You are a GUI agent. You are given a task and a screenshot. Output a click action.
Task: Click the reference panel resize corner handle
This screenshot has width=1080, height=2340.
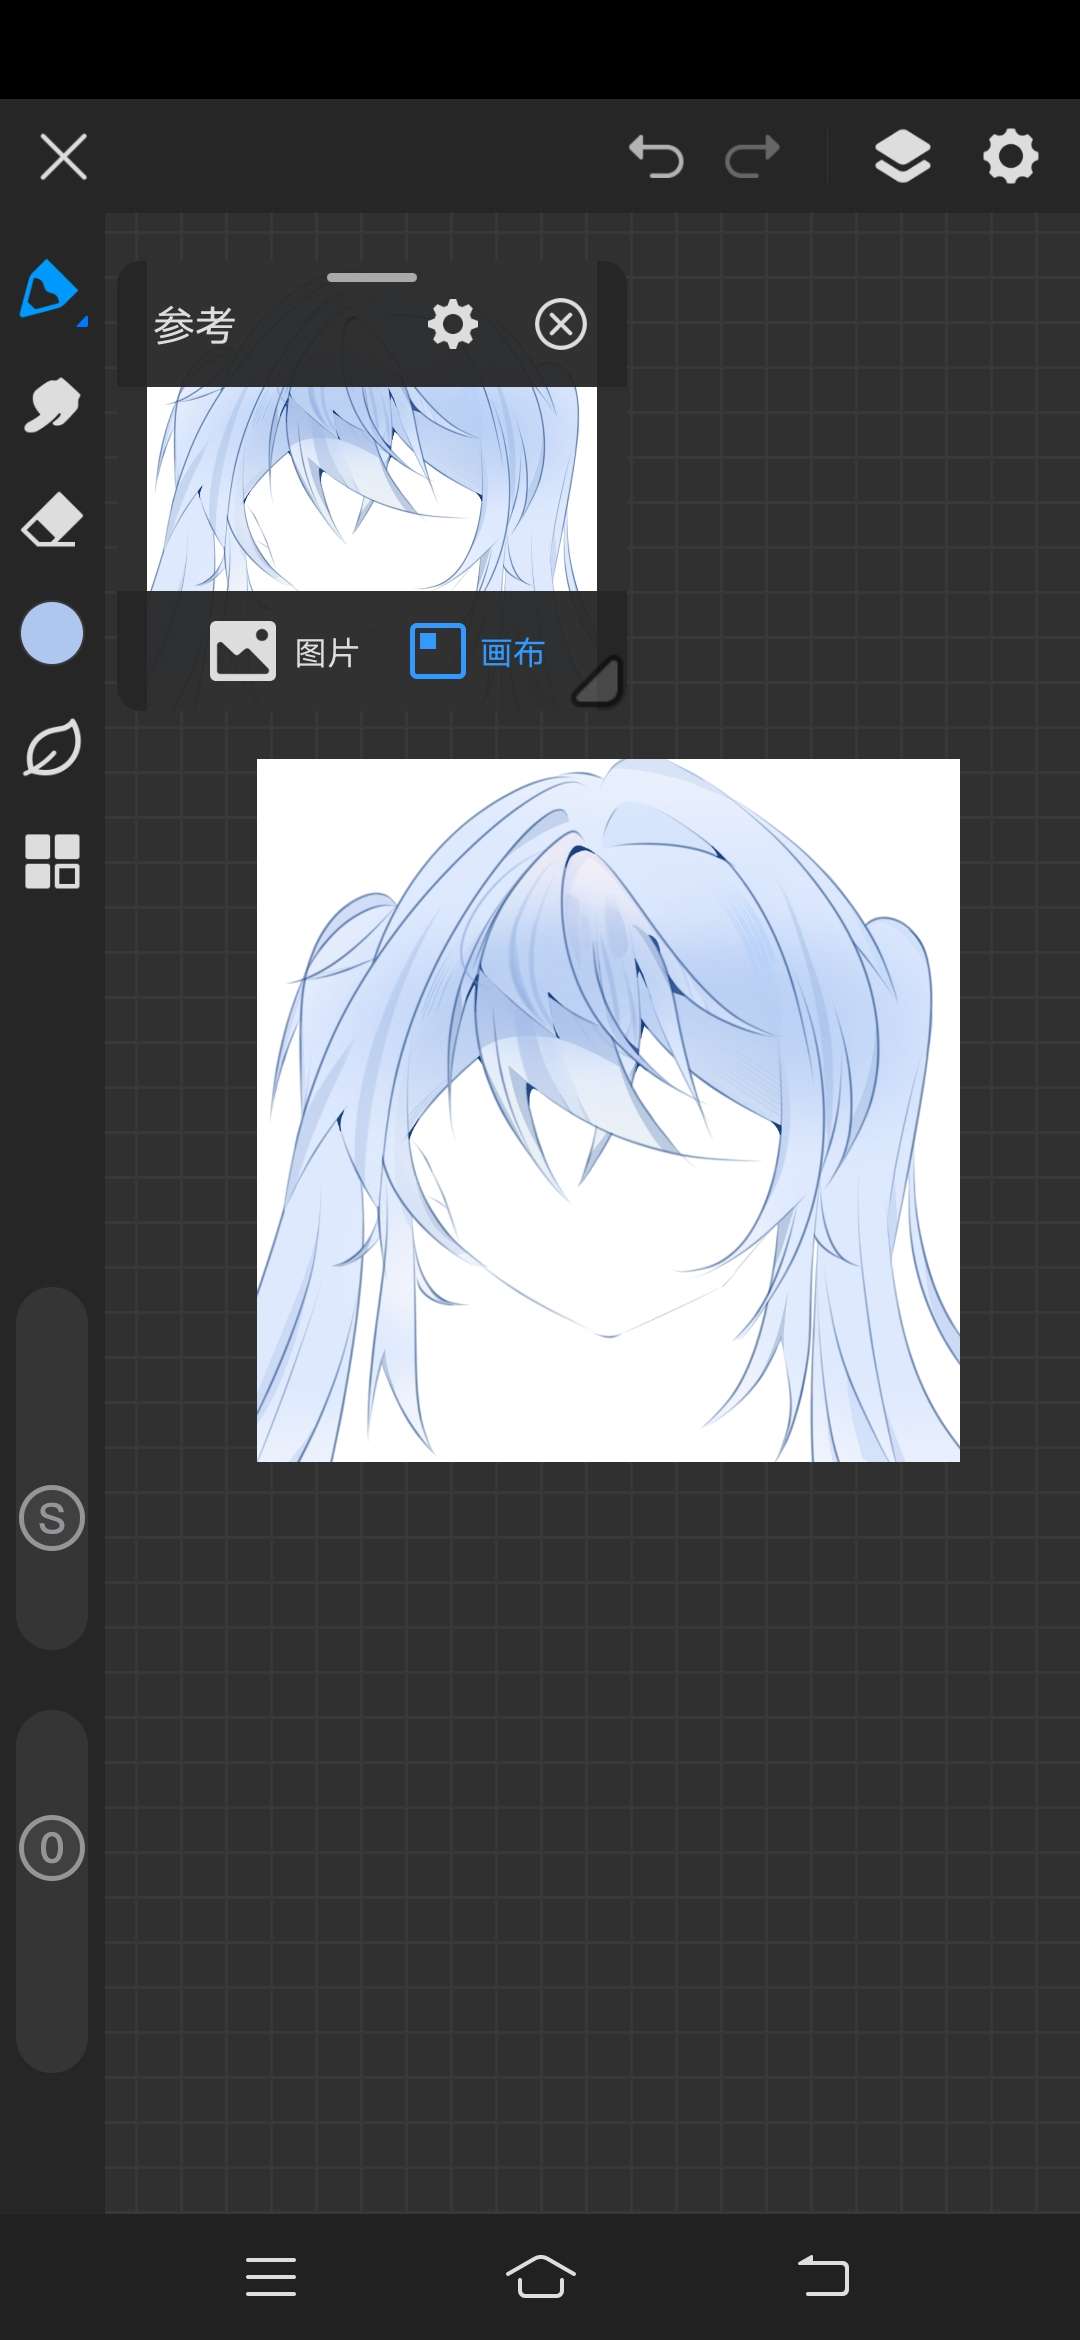pos(598,682)
